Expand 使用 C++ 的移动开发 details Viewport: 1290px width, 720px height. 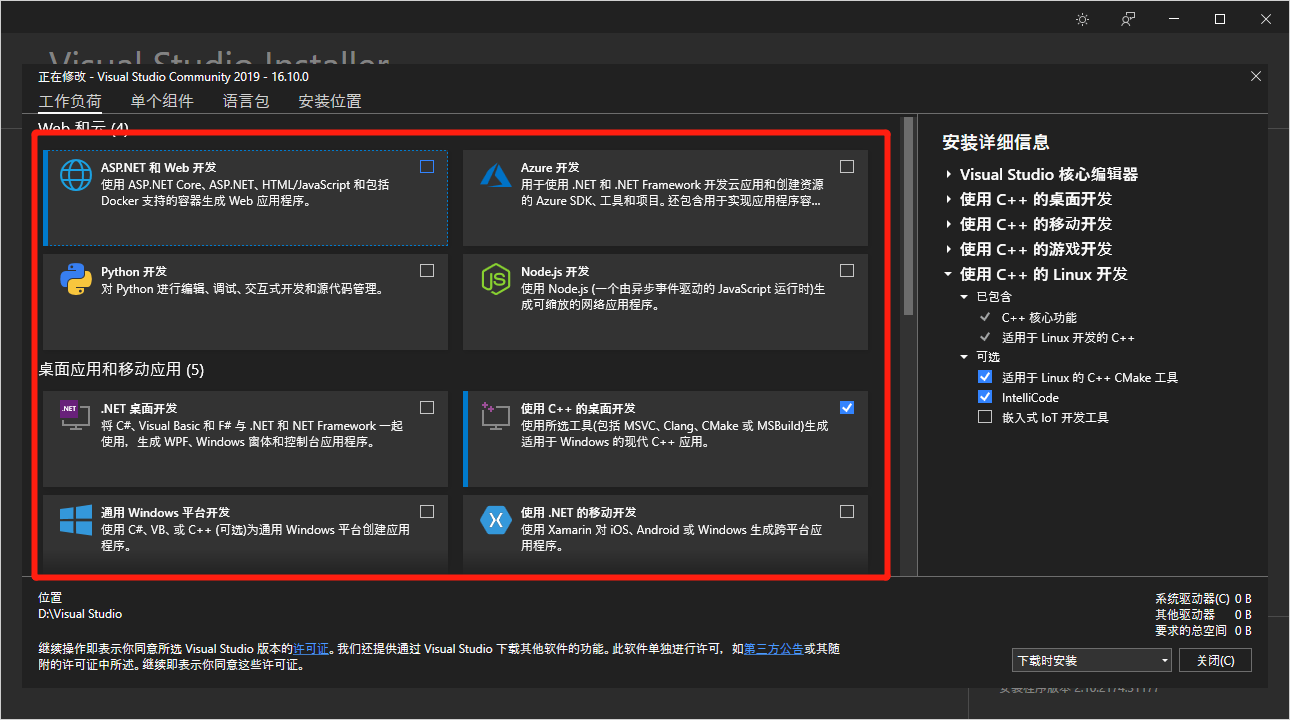[x=948, y=224]
